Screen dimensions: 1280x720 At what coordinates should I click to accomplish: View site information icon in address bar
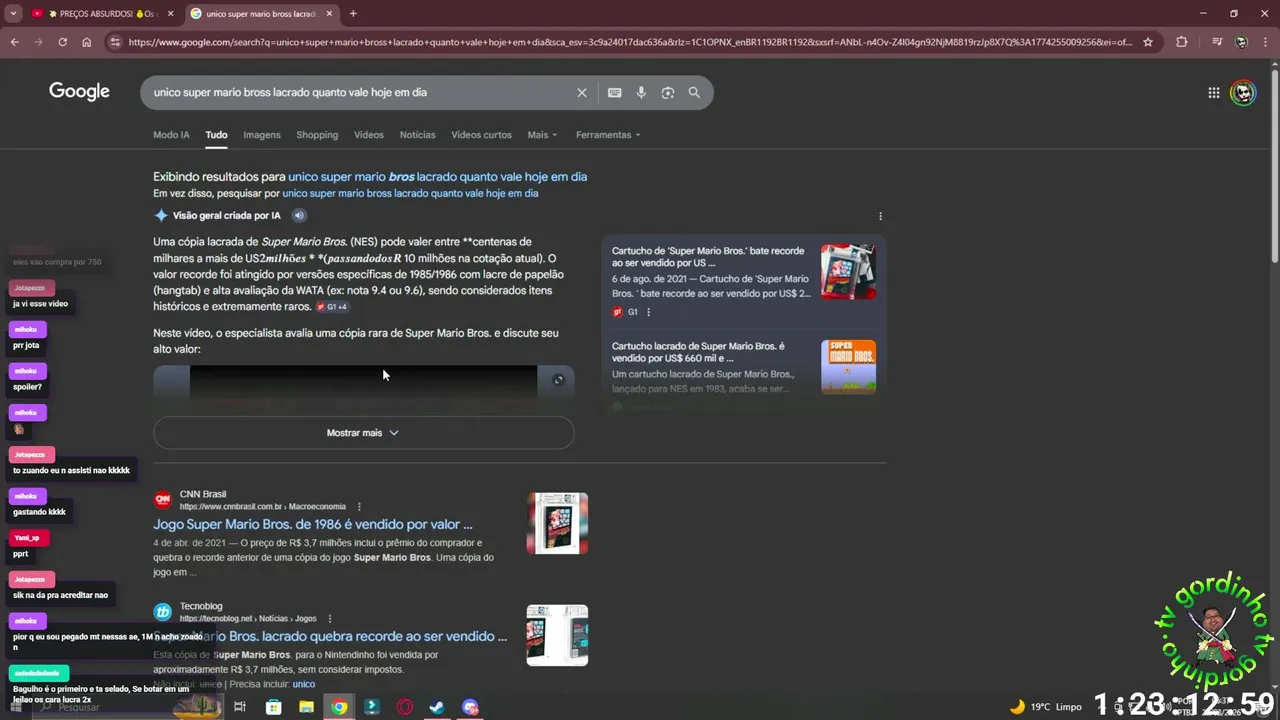115,42
